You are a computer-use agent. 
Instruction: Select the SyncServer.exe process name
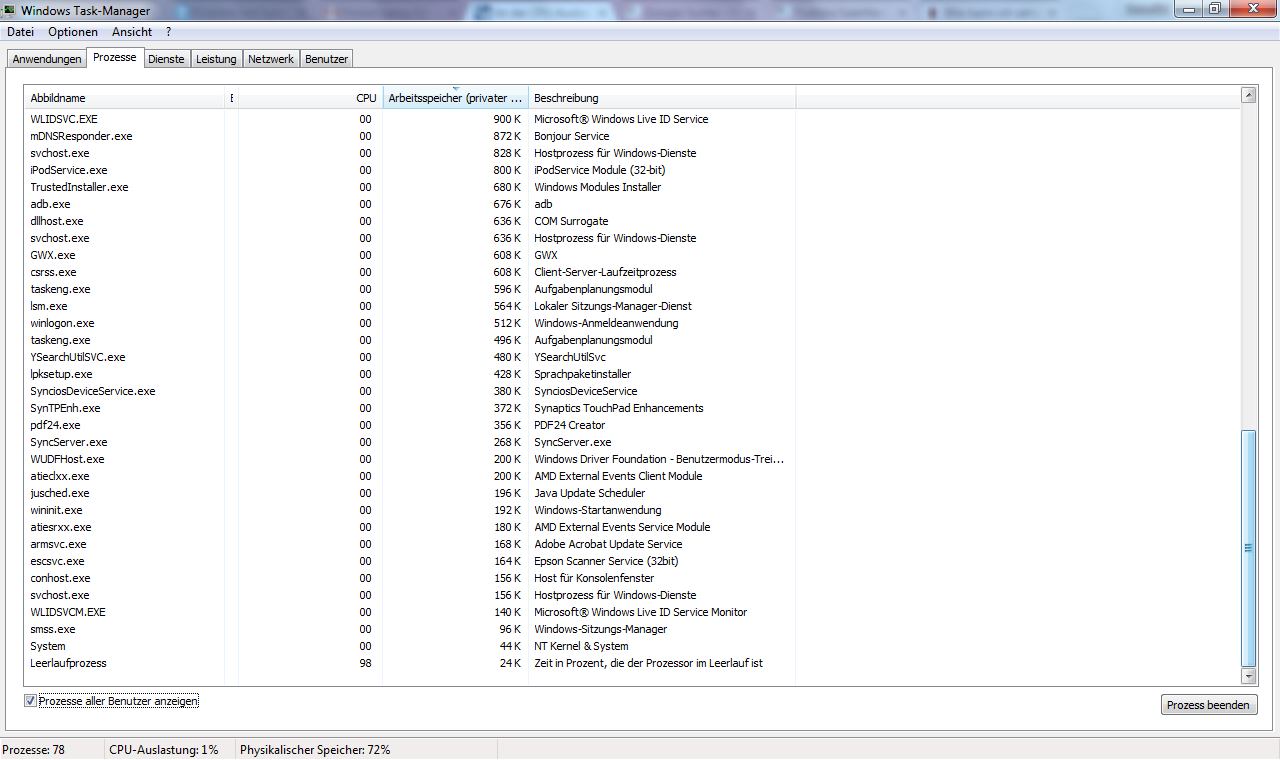pyautogui.click(x=69, y=442)
